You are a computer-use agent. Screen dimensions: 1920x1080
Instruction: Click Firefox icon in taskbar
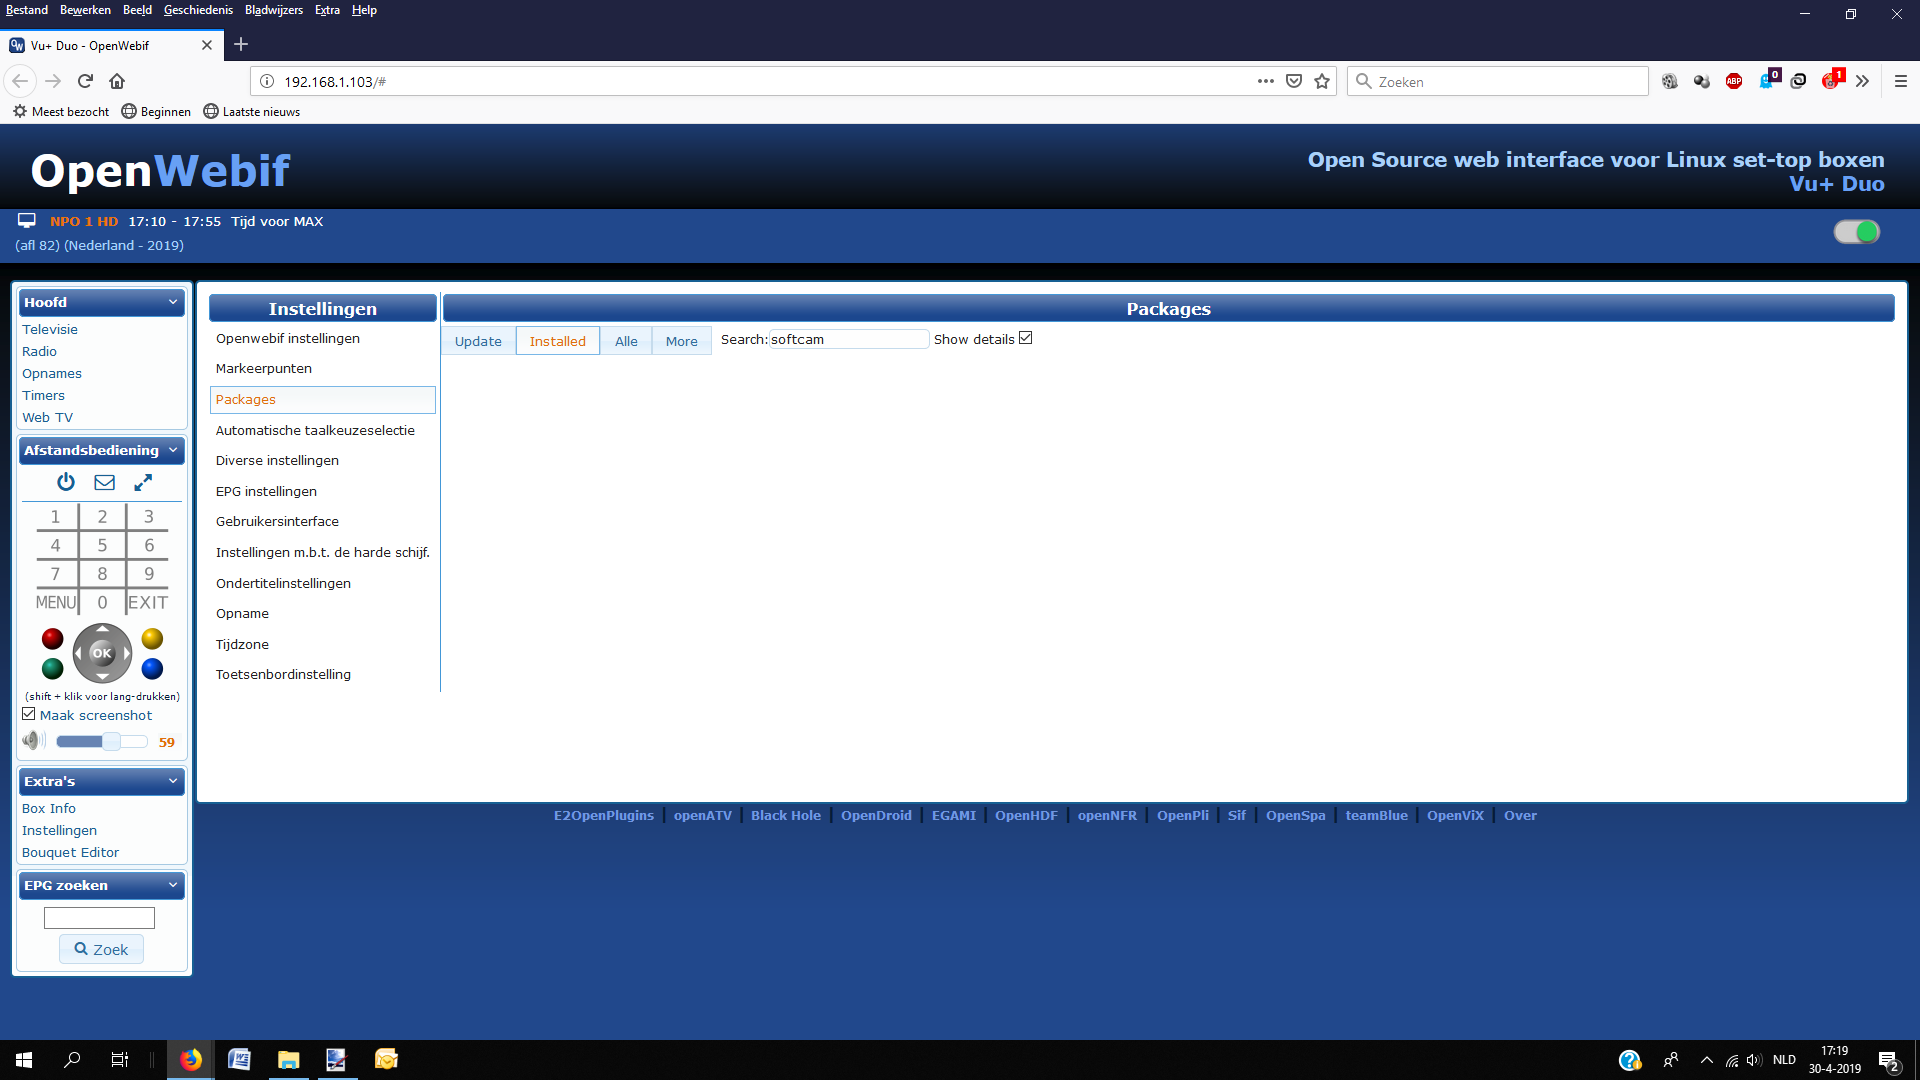pyautogui.click(x=190, y=1059)
